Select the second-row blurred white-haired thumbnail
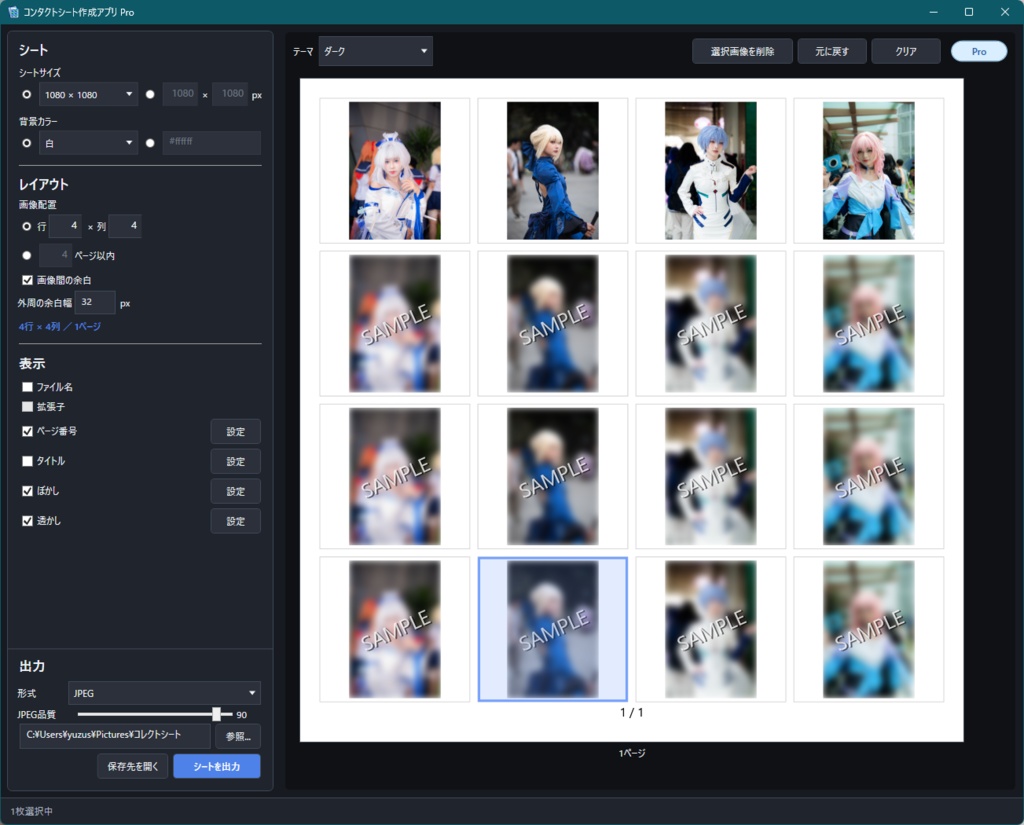 (394, 323)
